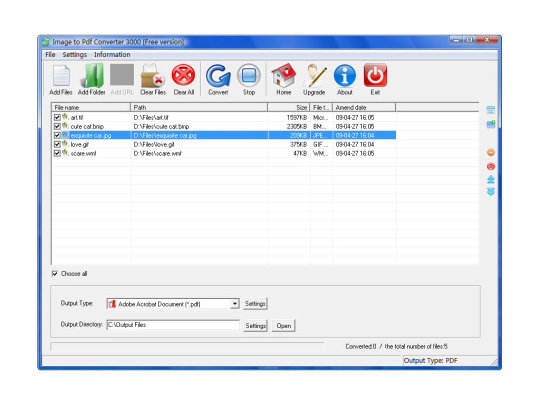Move file down with the down-arrow icon
This screenshot has height=405, width=540.
tap(491, 192)
